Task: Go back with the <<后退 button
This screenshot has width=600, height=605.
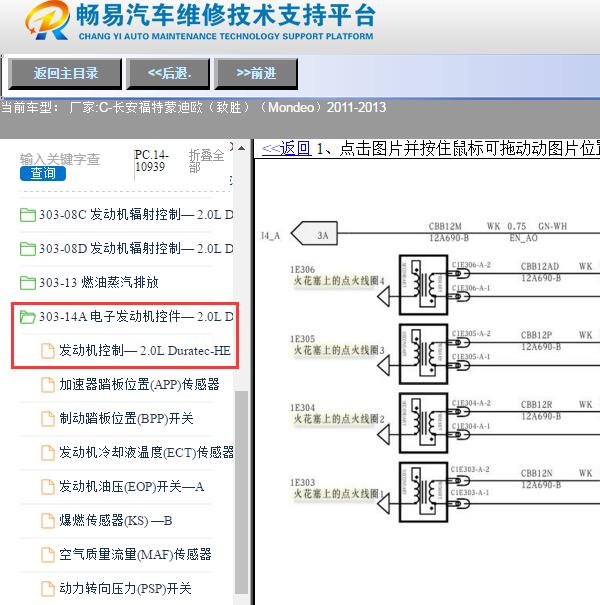Action: [x=169, y=73]
